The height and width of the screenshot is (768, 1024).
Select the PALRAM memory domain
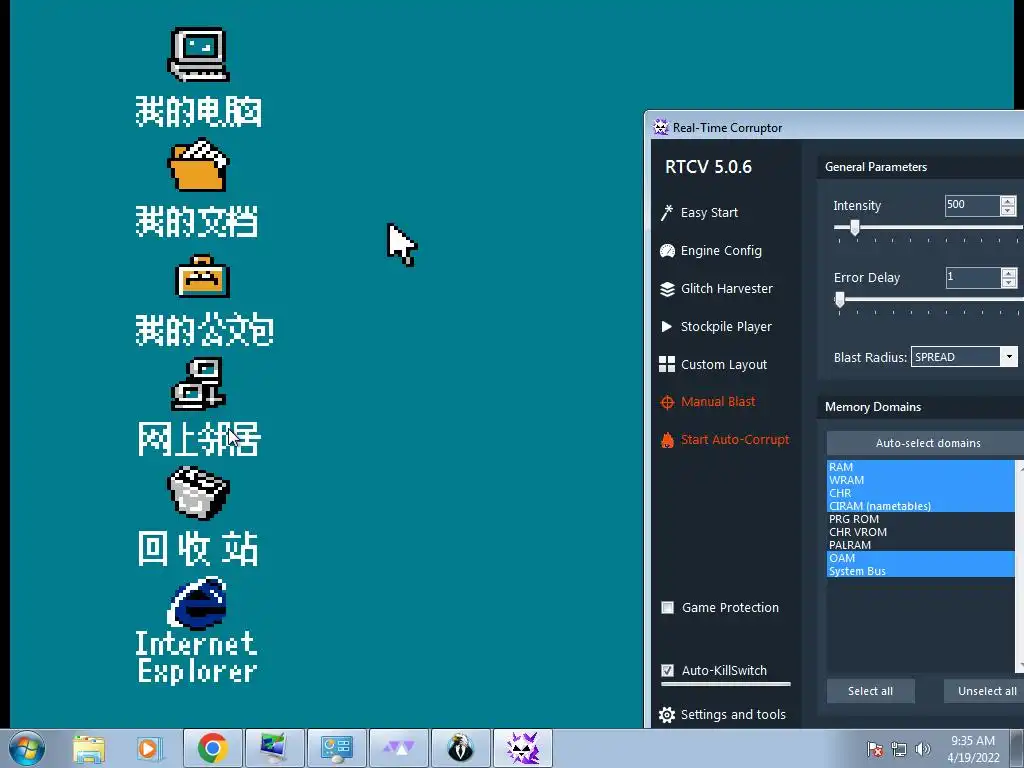[x=921, y=545]
